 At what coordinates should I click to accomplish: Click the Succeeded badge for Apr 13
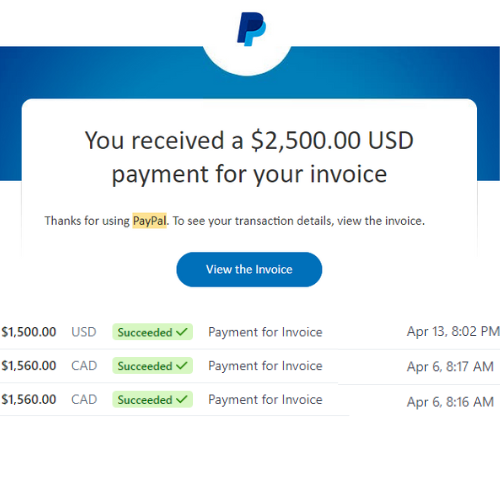coord(152,332)
